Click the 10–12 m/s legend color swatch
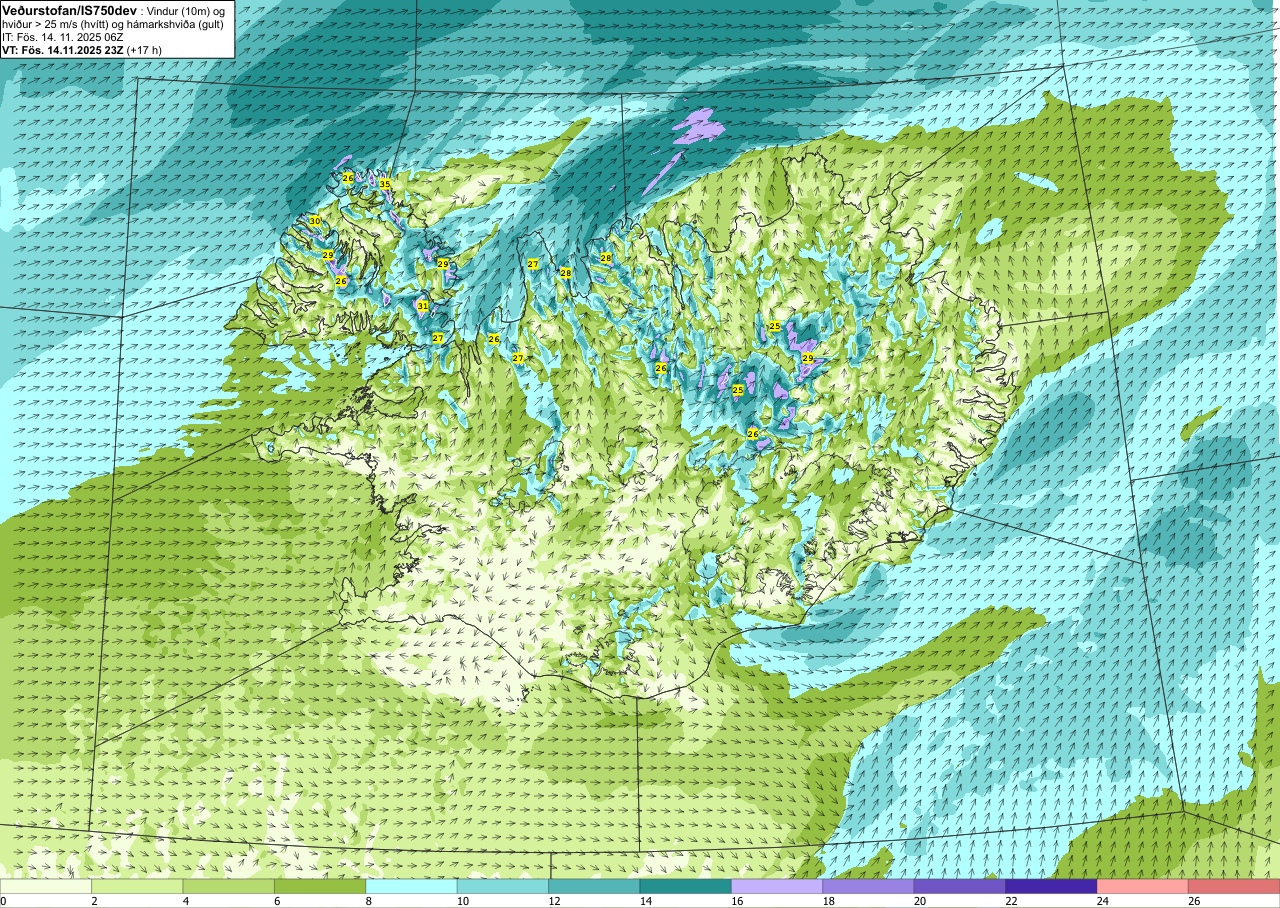The height and width of the screenshot is (908, 1280). pos(503,886)
